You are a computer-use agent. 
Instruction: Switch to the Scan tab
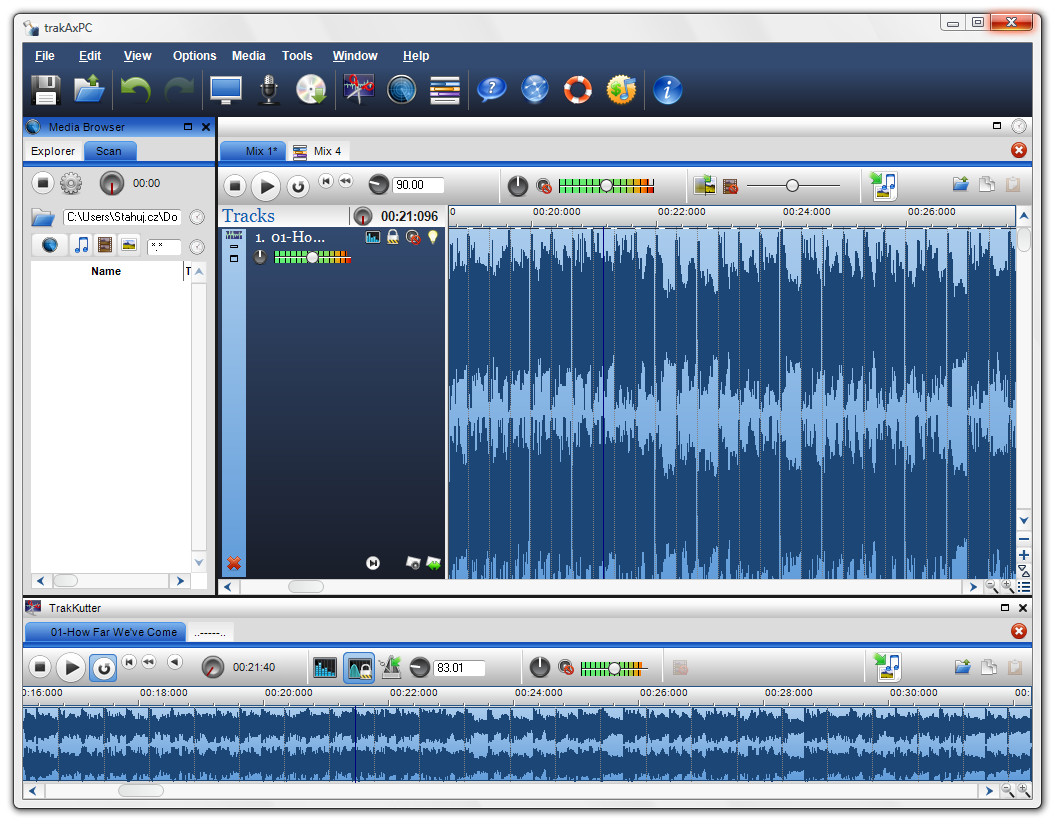coord(109,151)
